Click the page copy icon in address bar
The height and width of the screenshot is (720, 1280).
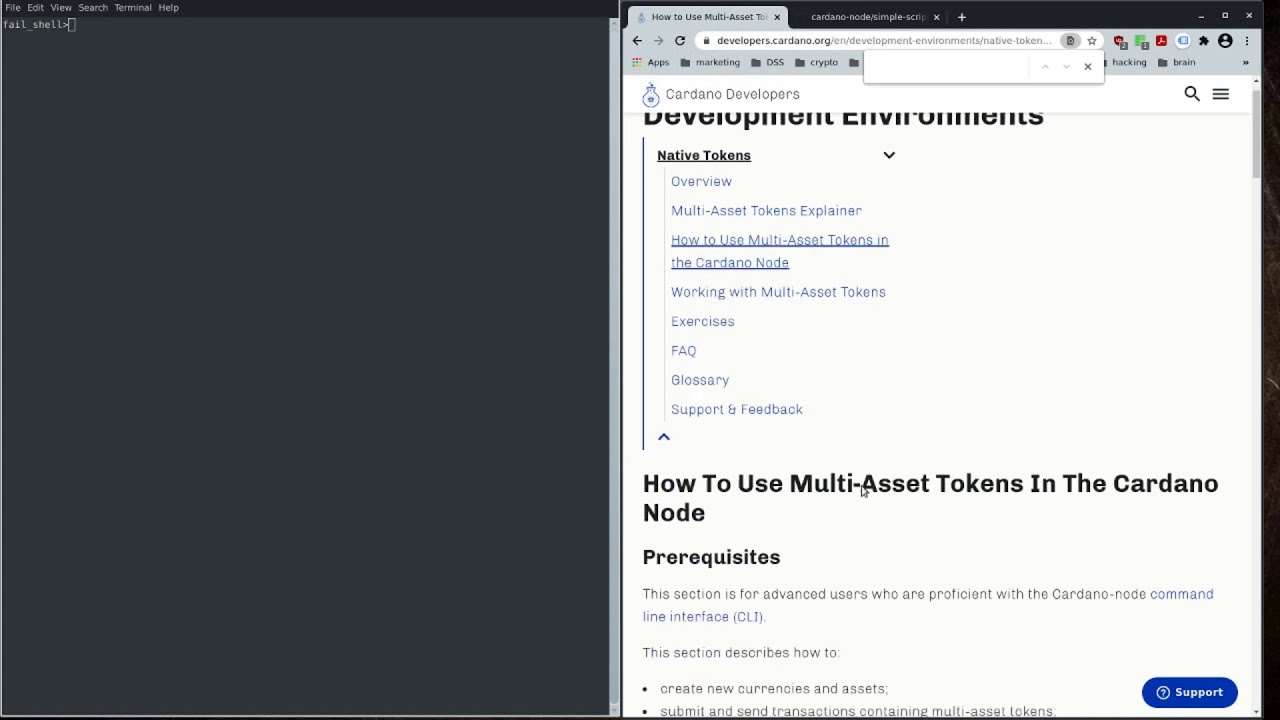coord(1070,41)
